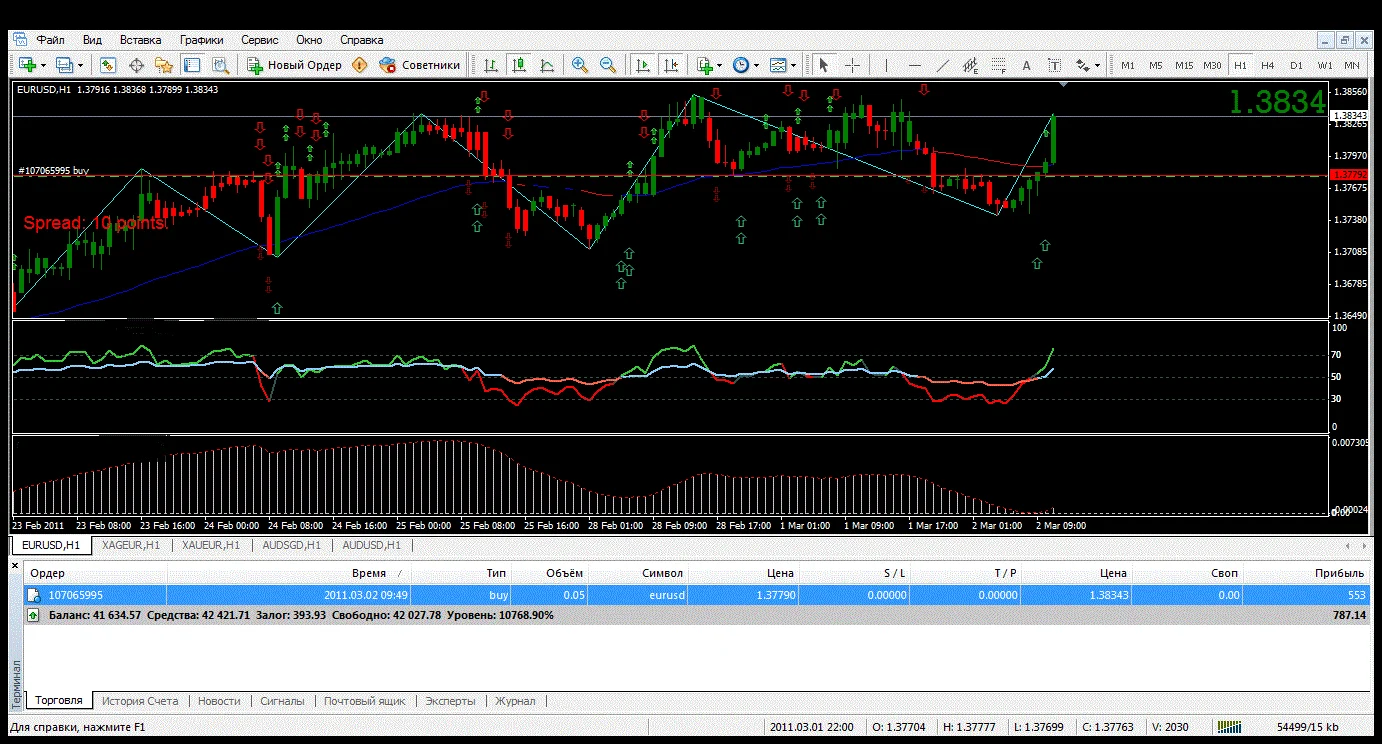
Task: Switch to the XAGEUR,H1 chart tab
Action: [131, 545]
